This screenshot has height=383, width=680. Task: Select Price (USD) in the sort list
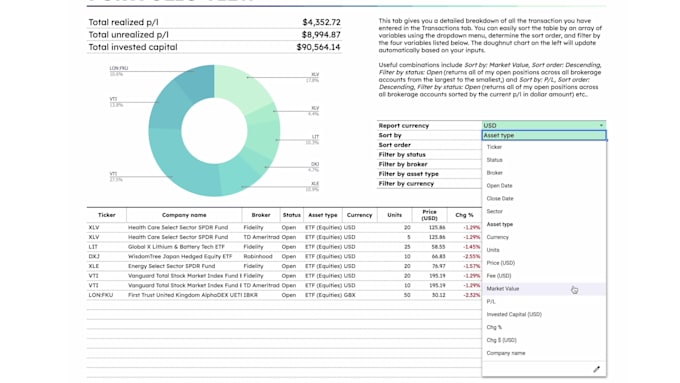coord(544,263)
